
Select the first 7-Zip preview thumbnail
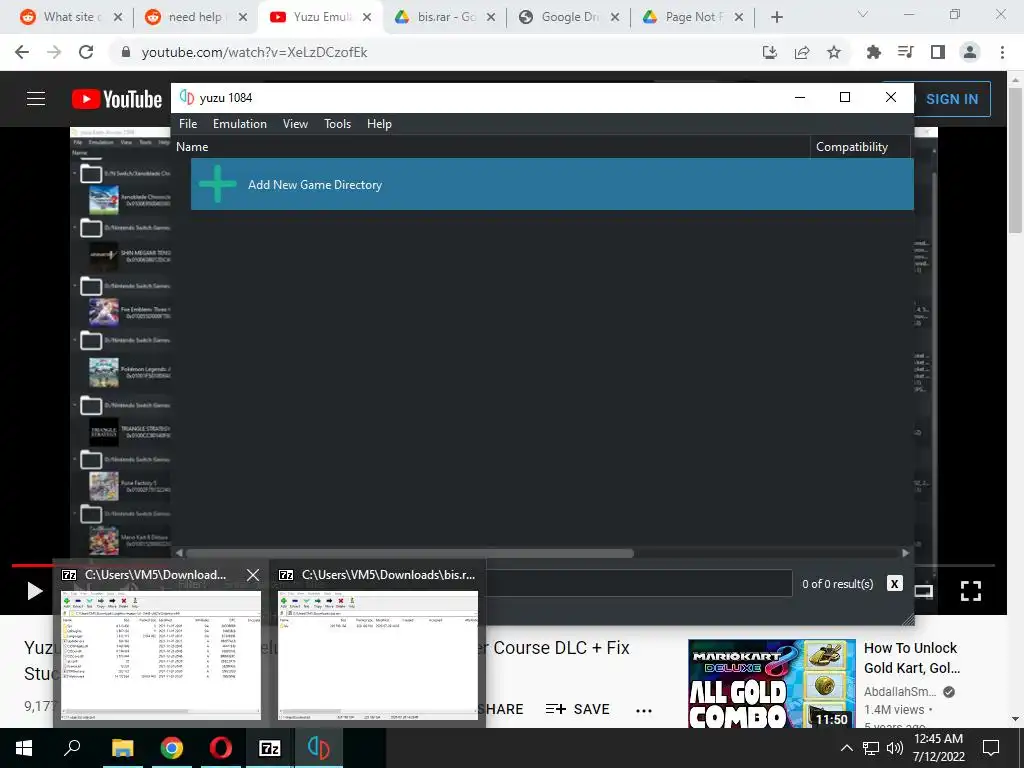pos(161,656)
